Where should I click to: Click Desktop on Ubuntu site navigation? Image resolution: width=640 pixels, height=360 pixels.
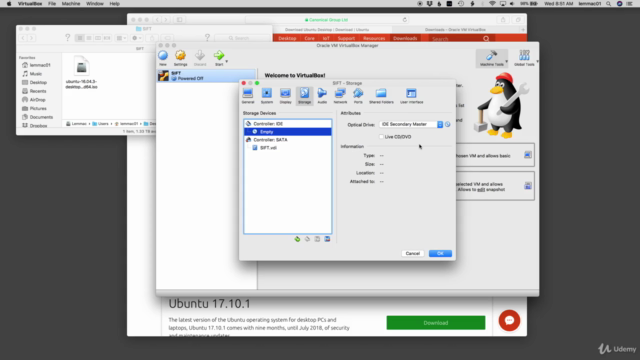pyautogui.click(x=287, y=38)
